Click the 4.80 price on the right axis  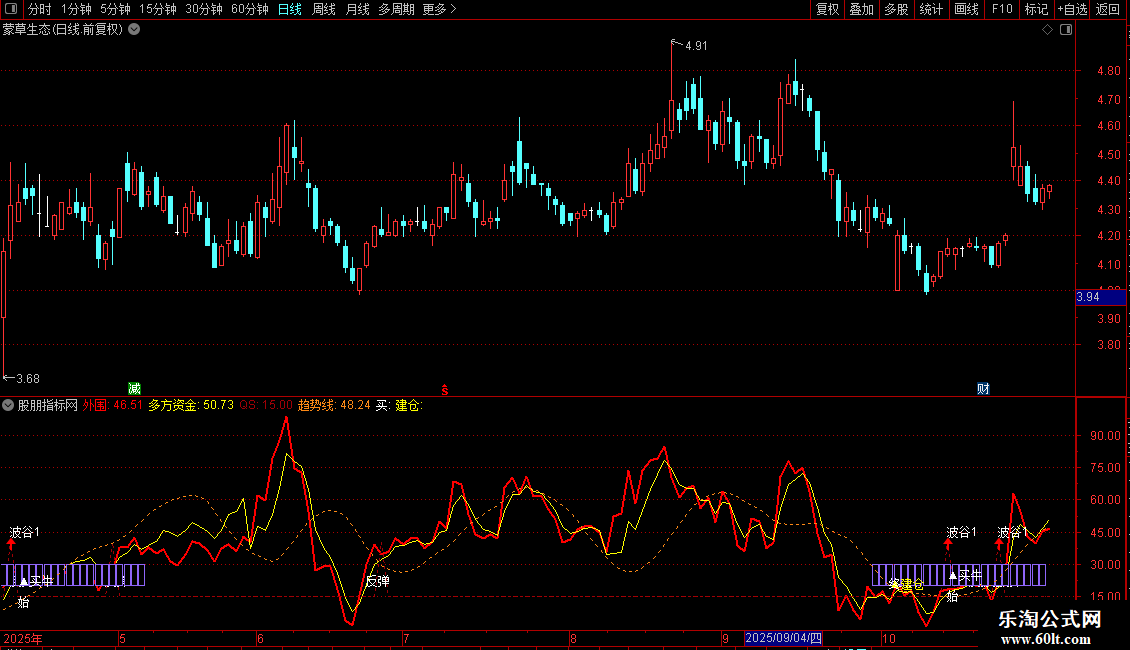[x=1109, y=71]
